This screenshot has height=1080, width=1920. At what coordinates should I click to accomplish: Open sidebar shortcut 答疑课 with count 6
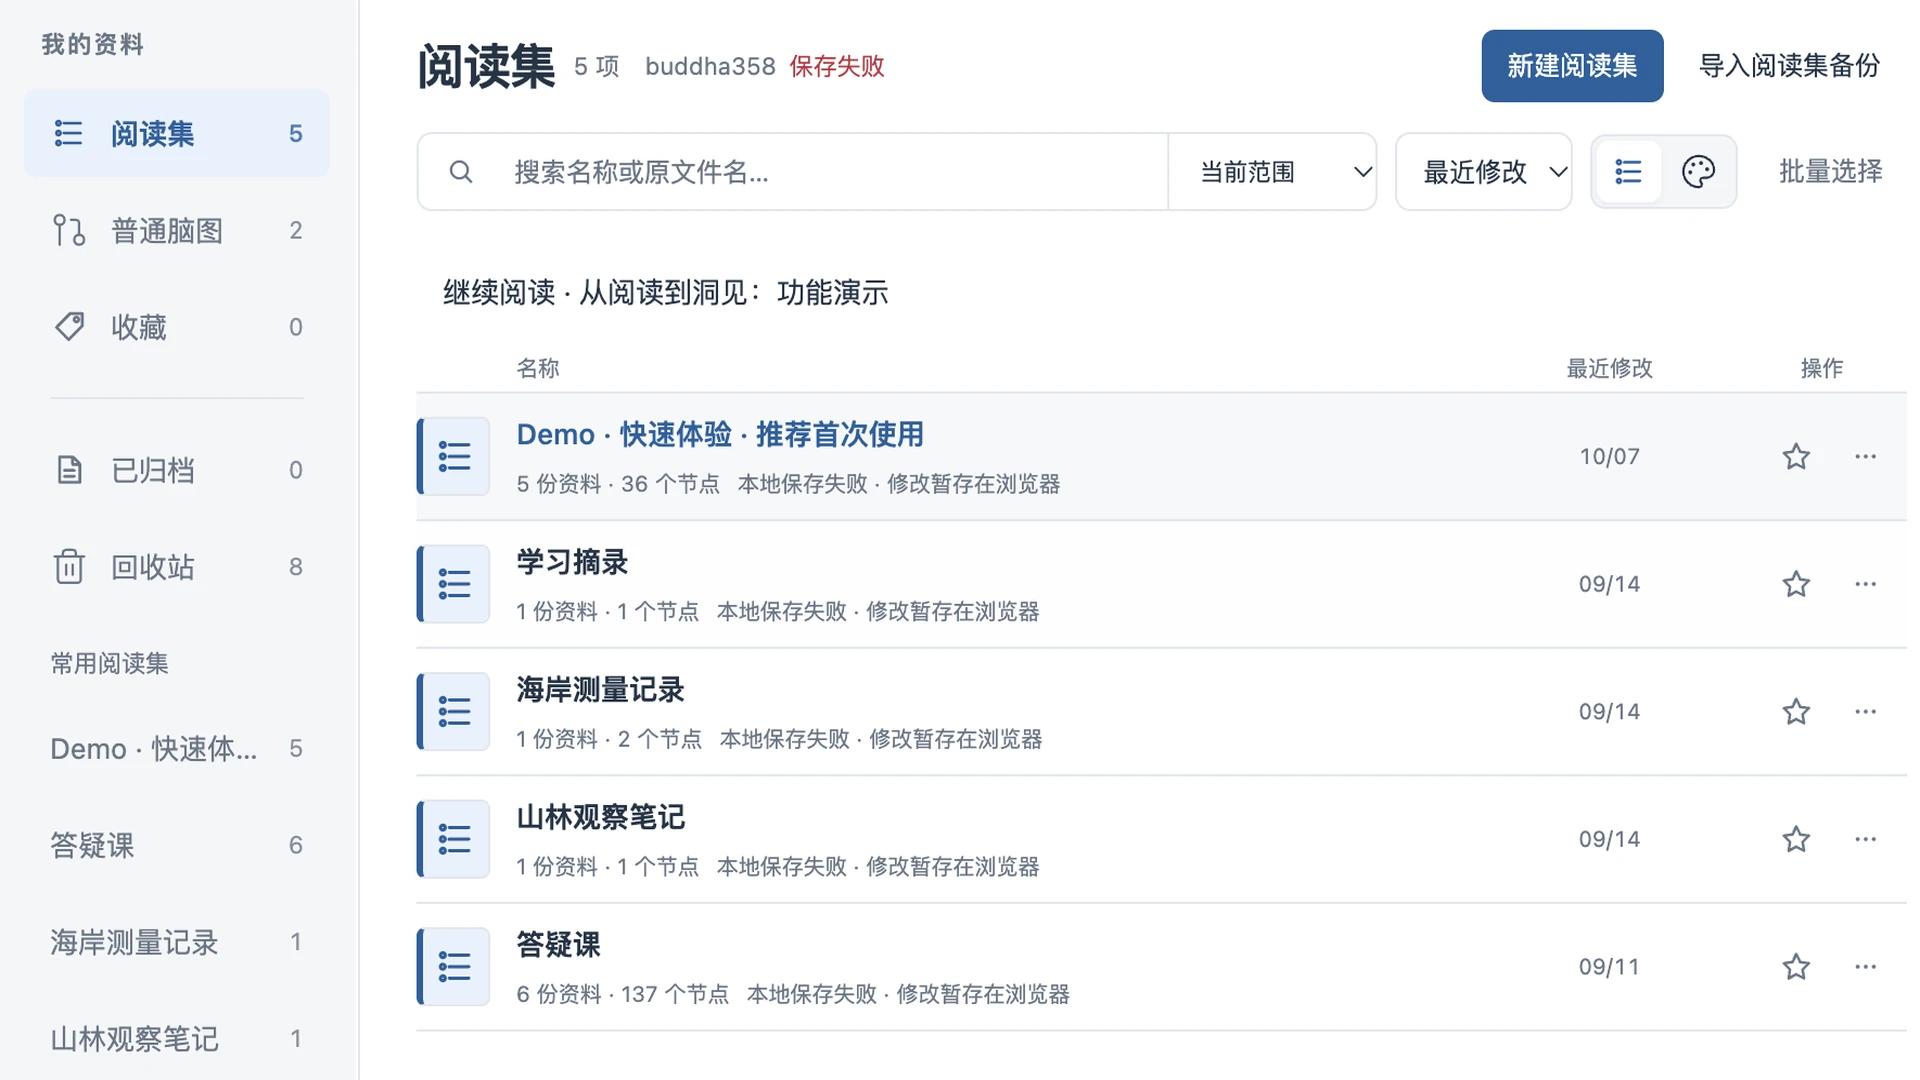[177, 845]
